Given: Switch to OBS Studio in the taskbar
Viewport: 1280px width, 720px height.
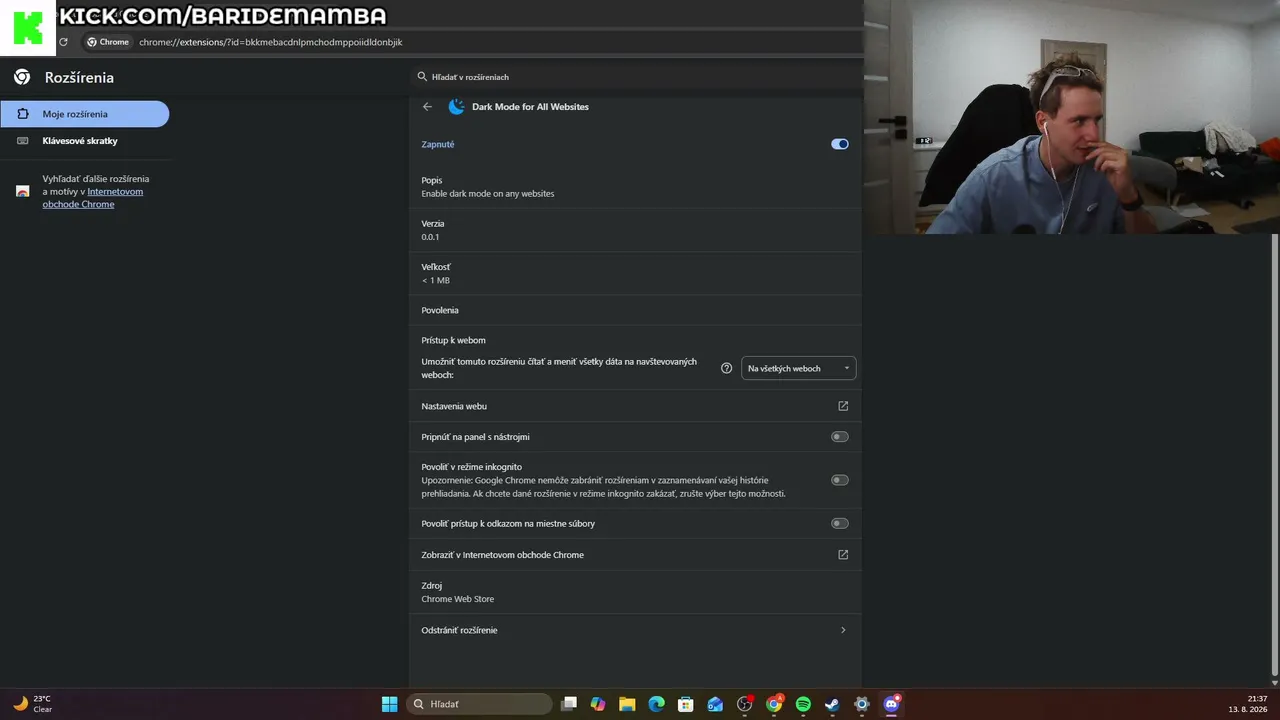Looking at the screenshot, I should coord(744,704).
